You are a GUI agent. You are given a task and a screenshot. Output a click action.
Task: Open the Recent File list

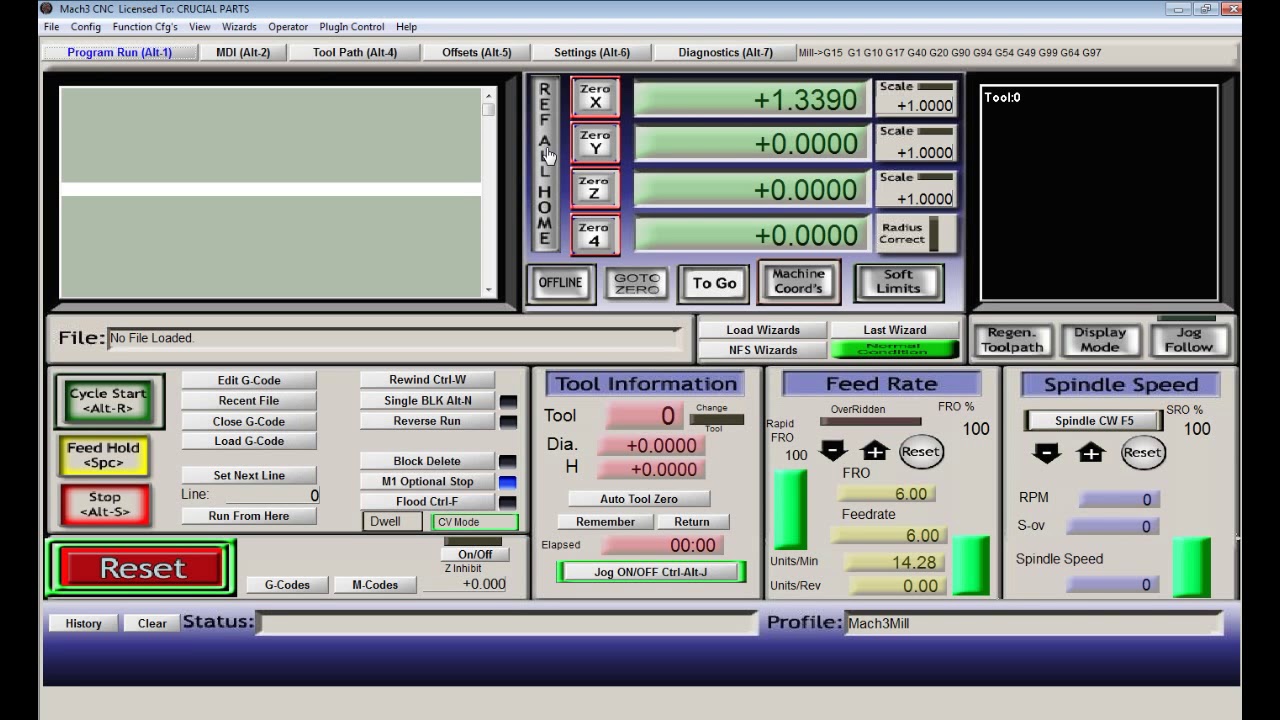249,401
